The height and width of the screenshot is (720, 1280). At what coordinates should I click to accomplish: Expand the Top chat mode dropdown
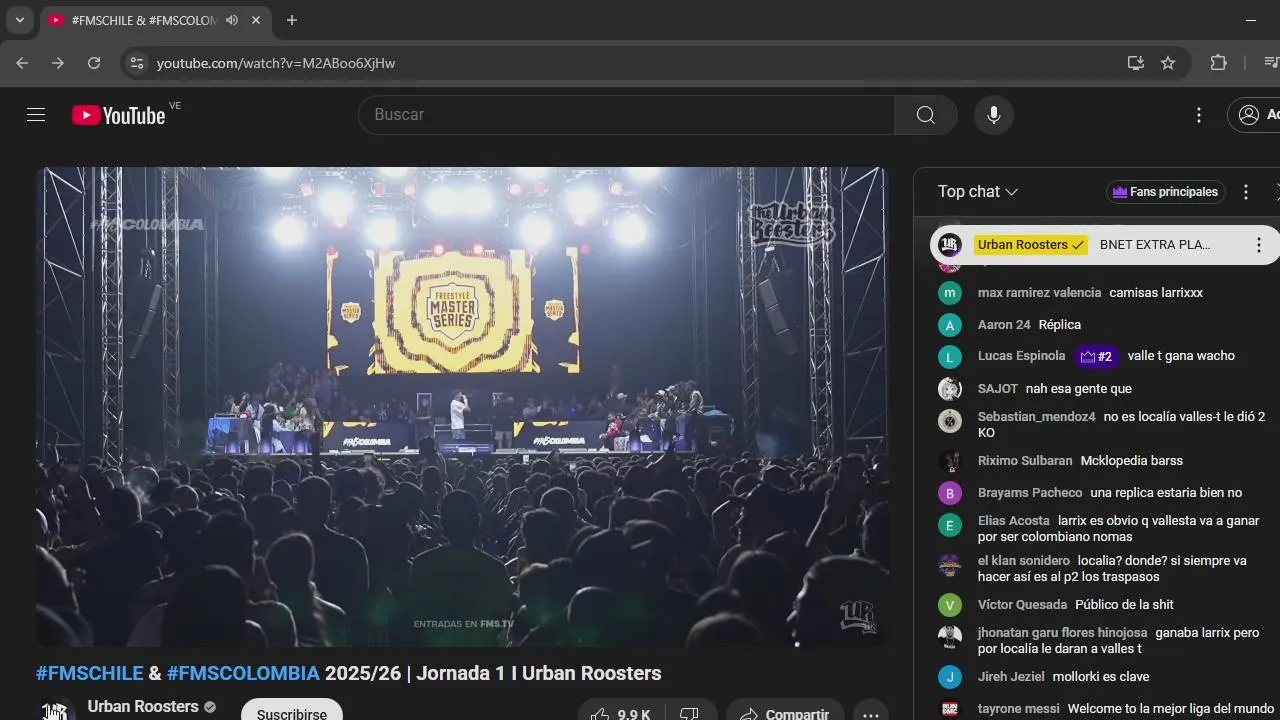978,192
